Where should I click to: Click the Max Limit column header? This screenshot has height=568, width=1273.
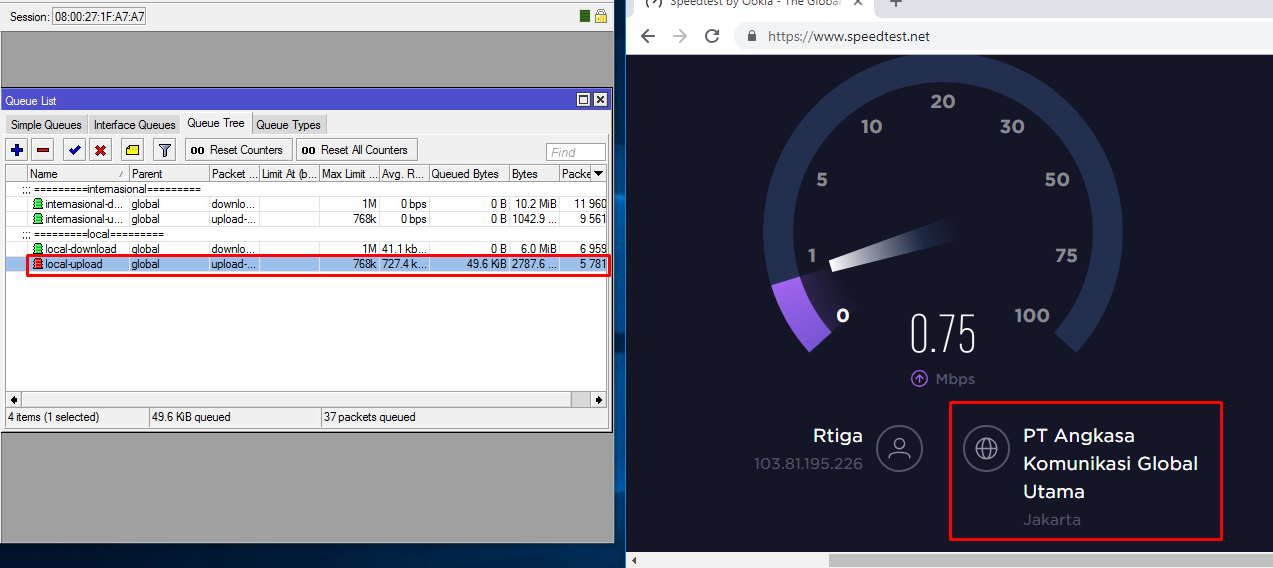point(349,174)
